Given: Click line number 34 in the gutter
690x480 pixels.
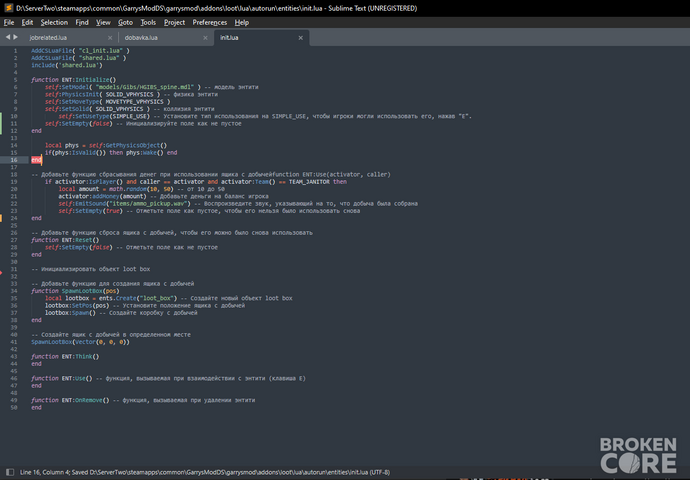Looking at the screenshot, I should pyautogui.click(x=14, y=291).
